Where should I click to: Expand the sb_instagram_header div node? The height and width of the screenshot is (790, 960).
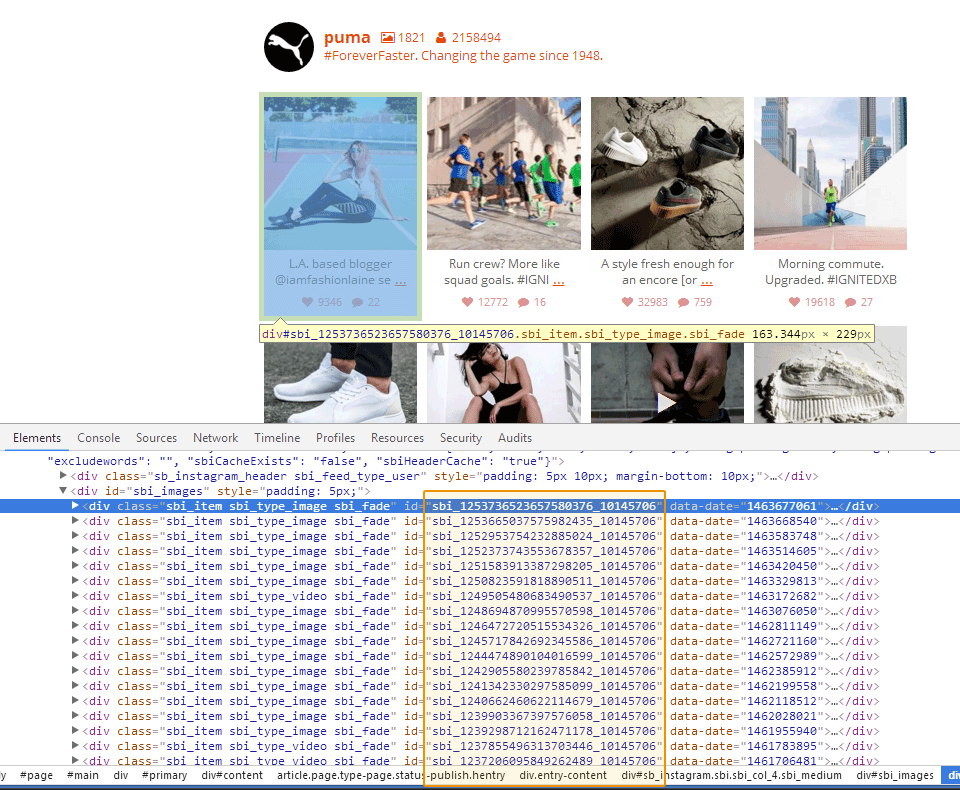pos(64,476)
